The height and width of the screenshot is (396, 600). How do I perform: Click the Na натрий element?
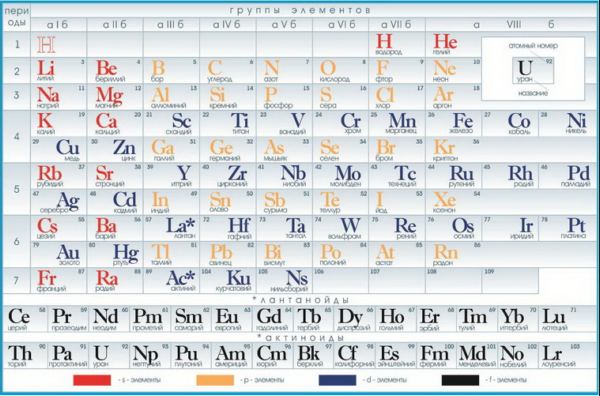(x=59, y=97)
